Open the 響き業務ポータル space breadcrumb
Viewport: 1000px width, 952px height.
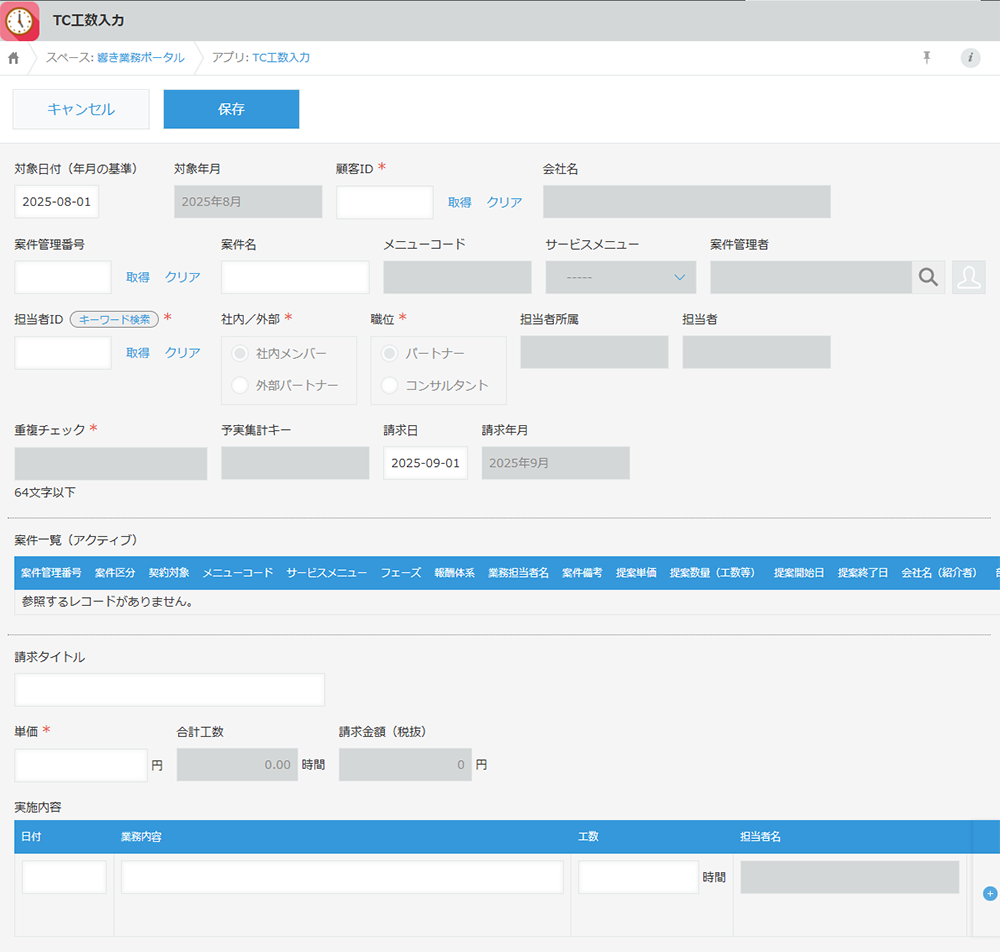140,58
